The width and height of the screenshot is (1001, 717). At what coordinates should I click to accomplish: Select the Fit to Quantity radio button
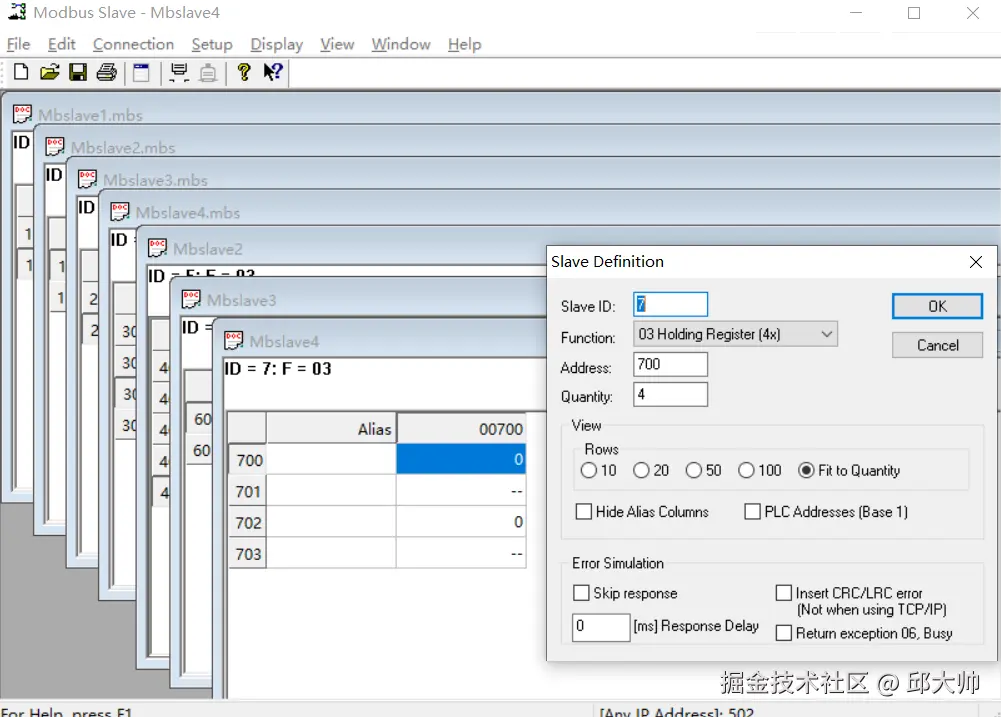coord(806,471)
